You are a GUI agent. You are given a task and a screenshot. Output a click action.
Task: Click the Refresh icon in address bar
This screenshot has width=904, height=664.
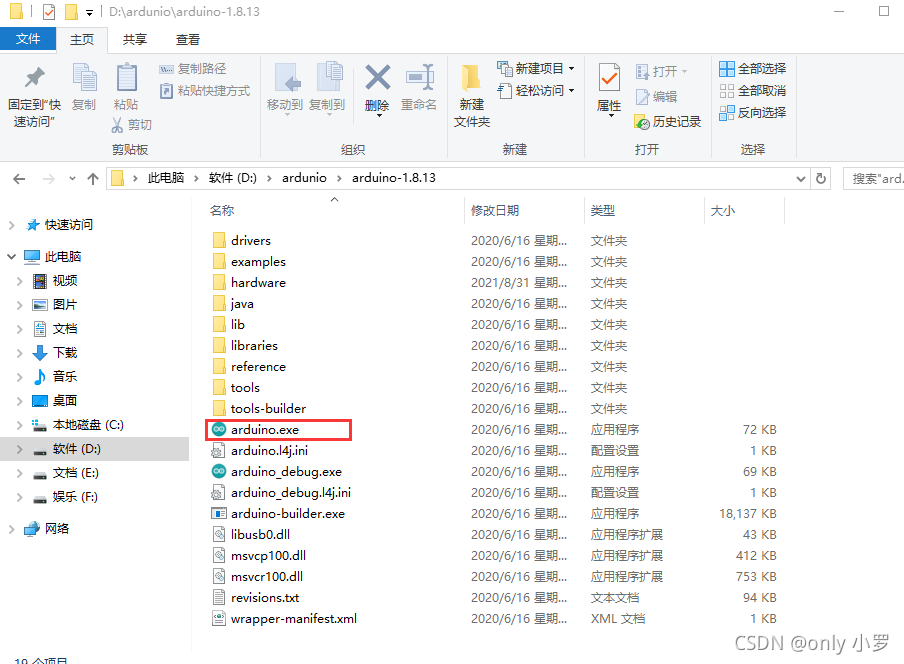[x=820, y=177]
